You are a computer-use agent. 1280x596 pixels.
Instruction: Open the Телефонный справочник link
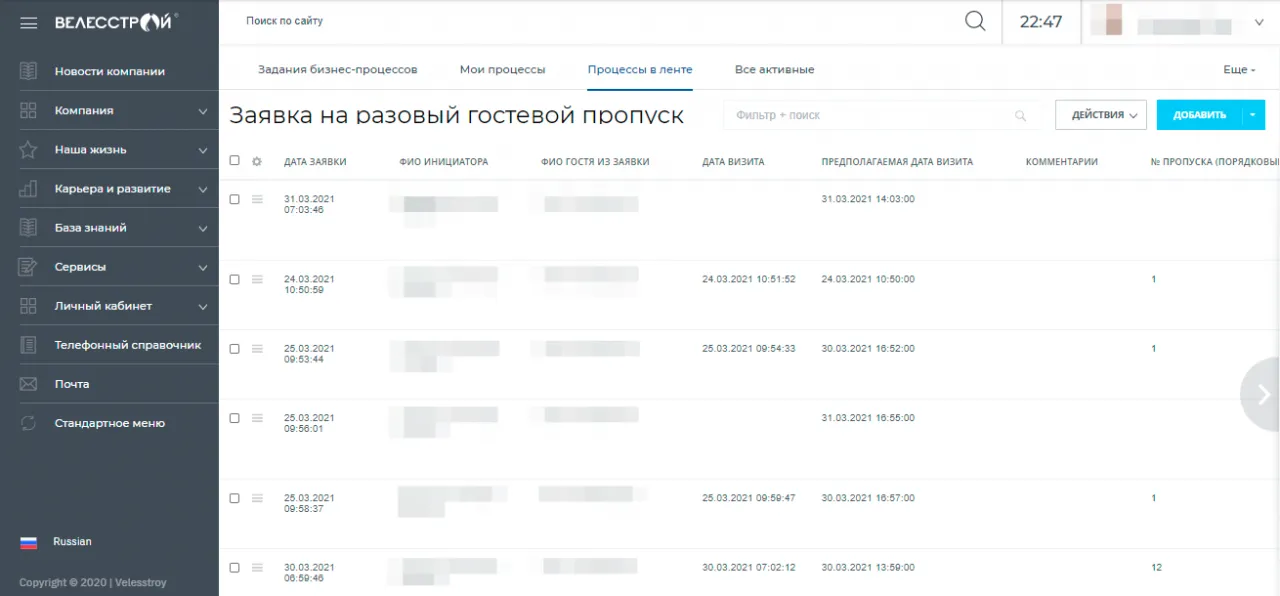[x=127, y=345]
